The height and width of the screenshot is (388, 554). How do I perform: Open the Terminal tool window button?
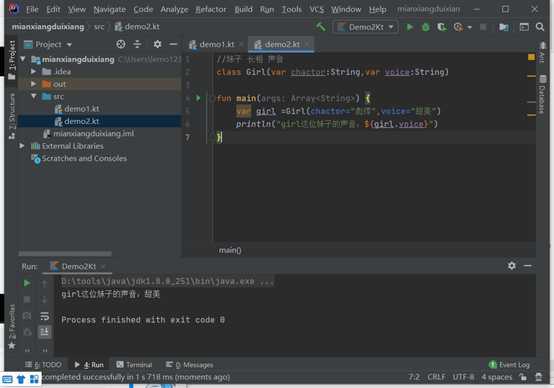click(x=134, y=365)
